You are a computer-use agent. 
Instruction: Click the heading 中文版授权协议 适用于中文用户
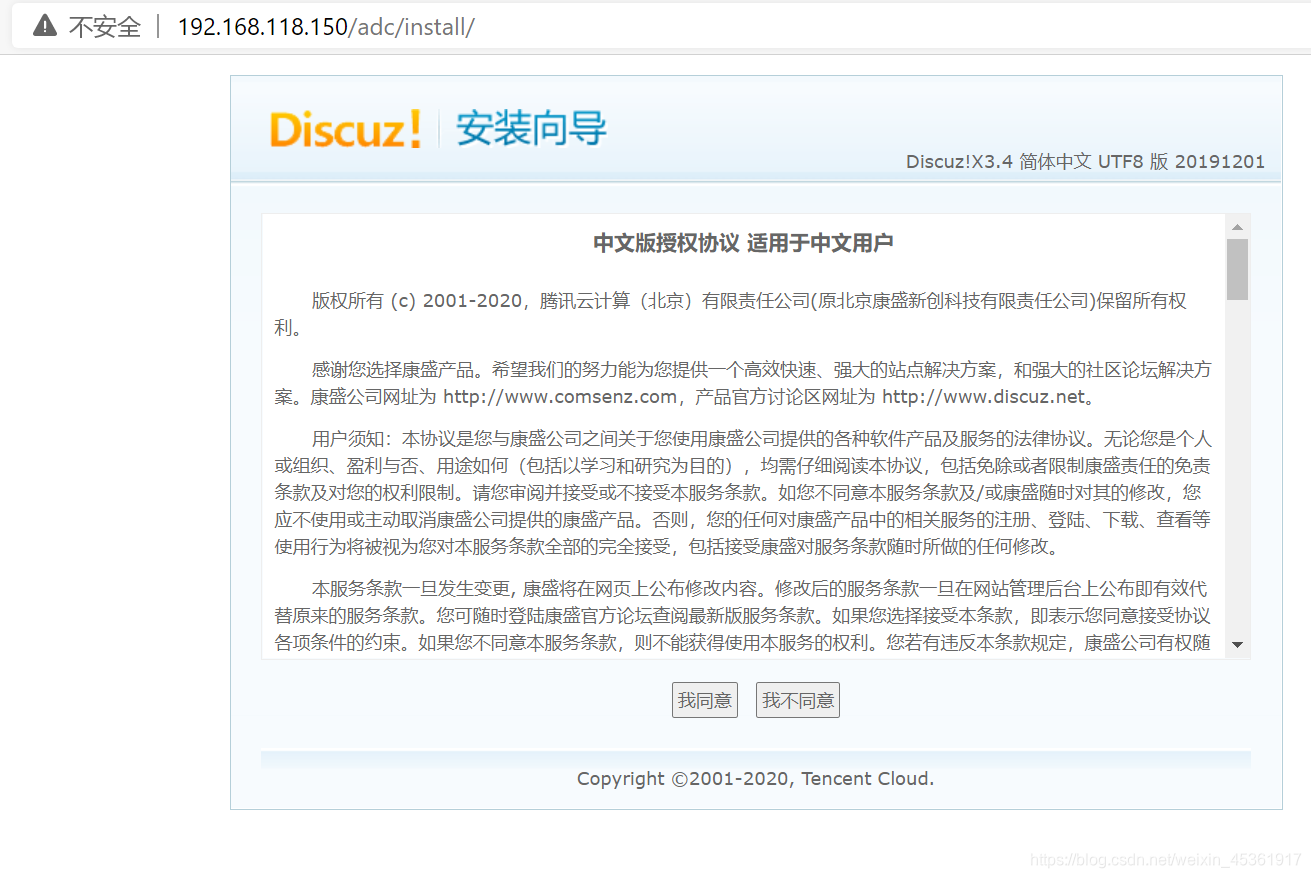pos(743,243)
